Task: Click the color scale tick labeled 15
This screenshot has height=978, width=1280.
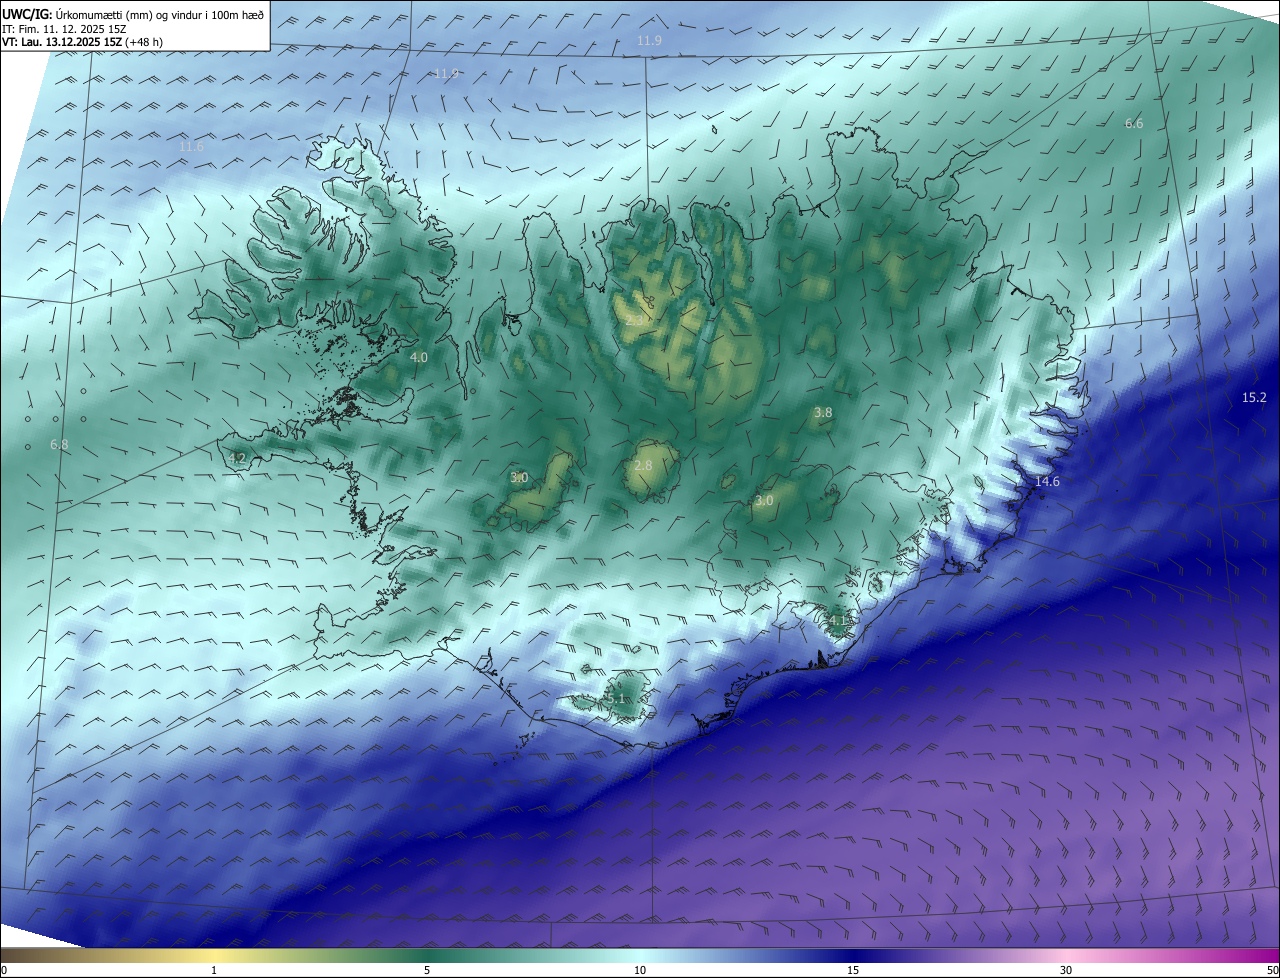Action: click(853, 970)
